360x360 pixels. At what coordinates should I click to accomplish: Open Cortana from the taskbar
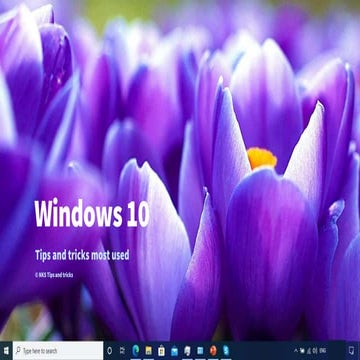point(109,350)
